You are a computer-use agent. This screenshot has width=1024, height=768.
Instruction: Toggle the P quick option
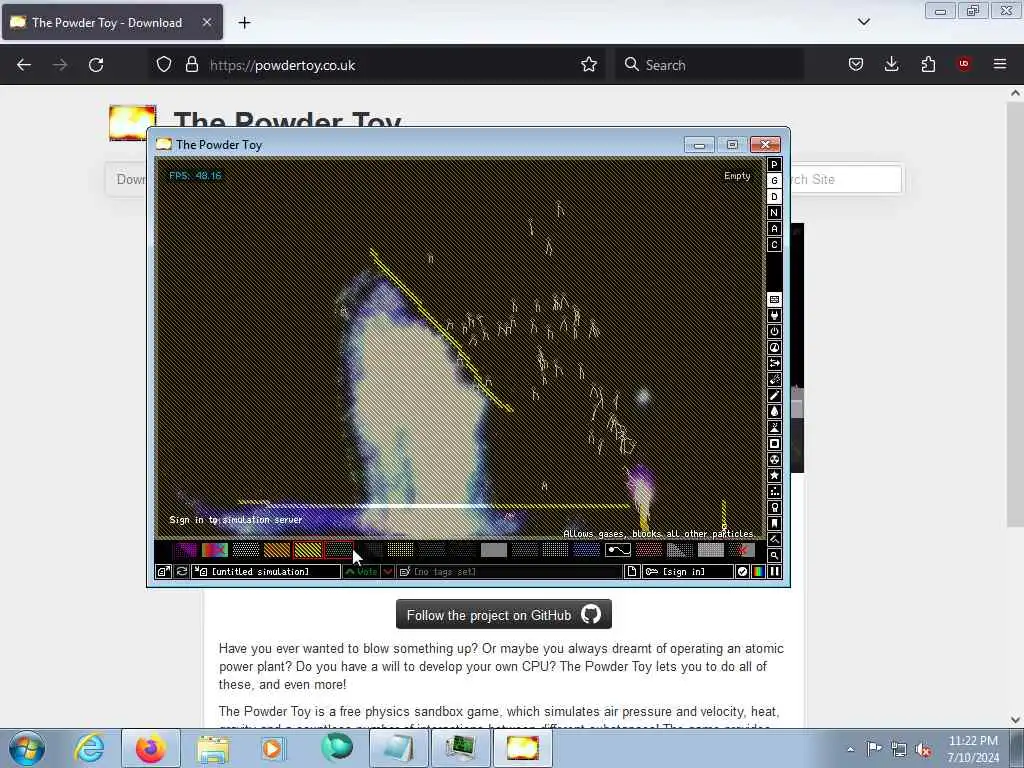click(x=774, y=165)
